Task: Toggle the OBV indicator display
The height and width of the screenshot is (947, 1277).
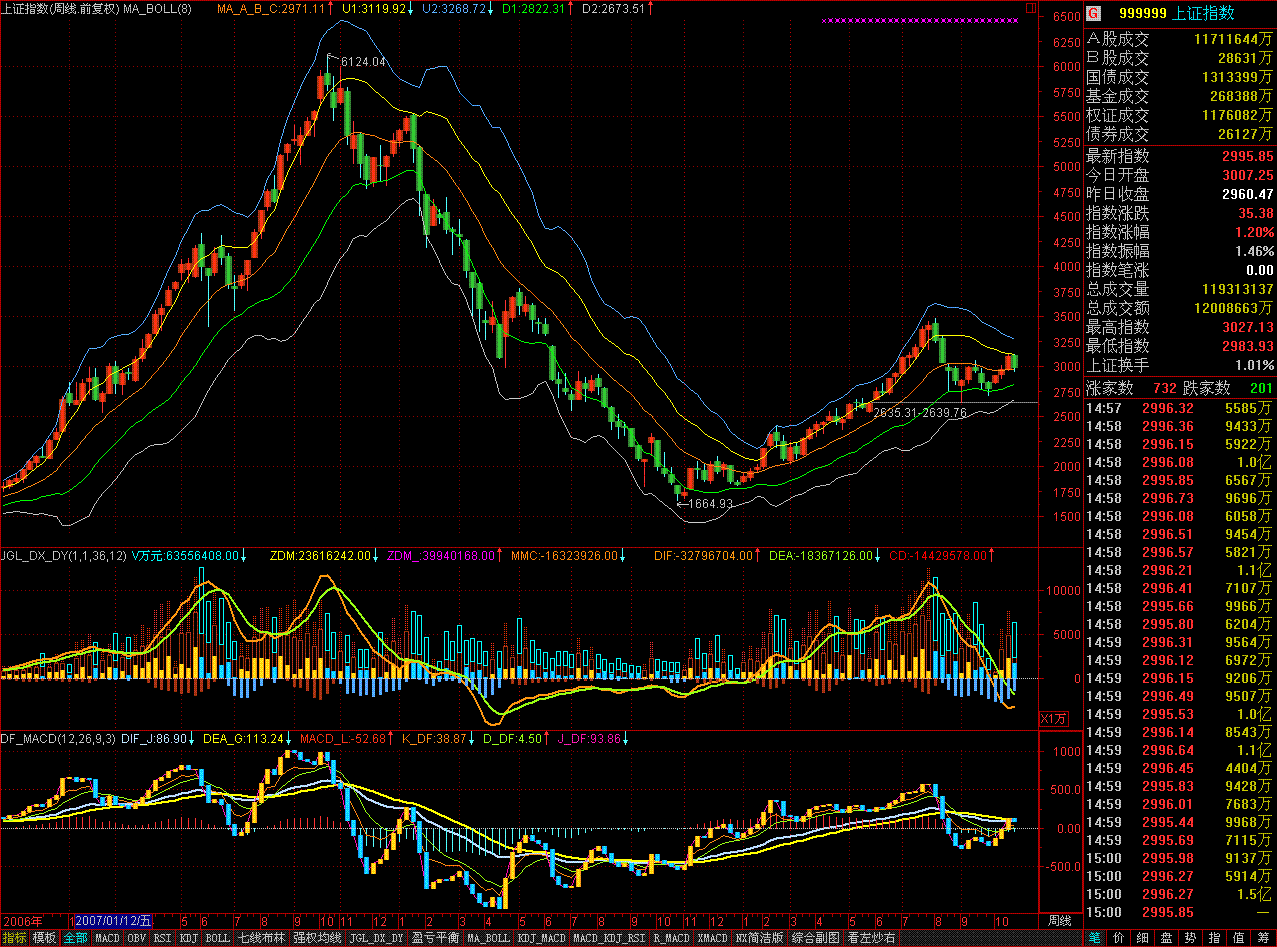Action: coord(135,939)
